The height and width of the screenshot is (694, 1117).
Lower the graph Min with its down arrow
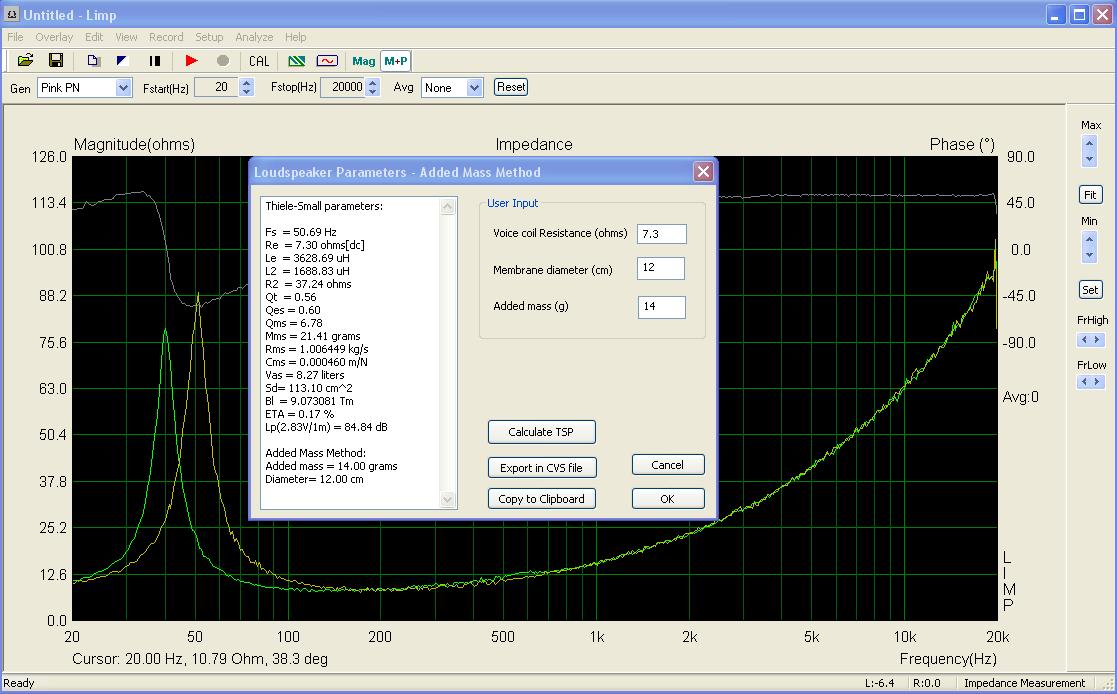point(1089,255)
